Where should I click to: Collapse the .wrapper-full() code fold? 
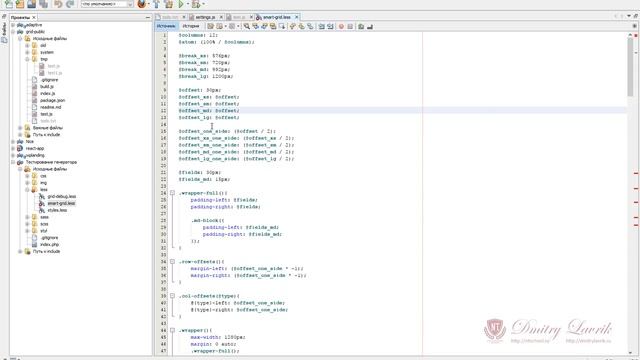pos(172,193)
